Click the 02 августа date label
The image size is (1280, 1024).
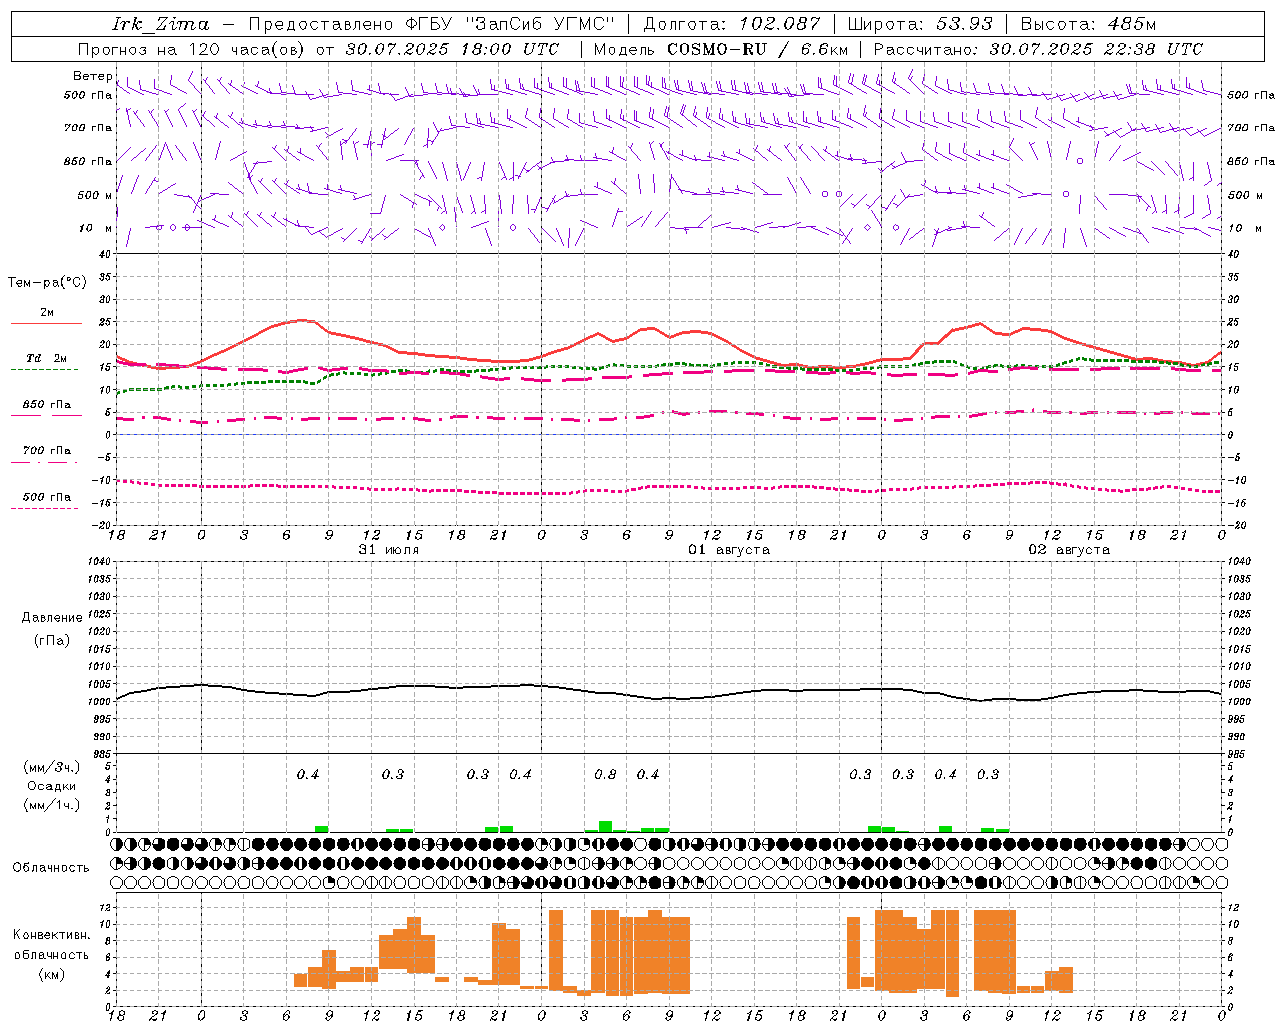pos(1069,550)
